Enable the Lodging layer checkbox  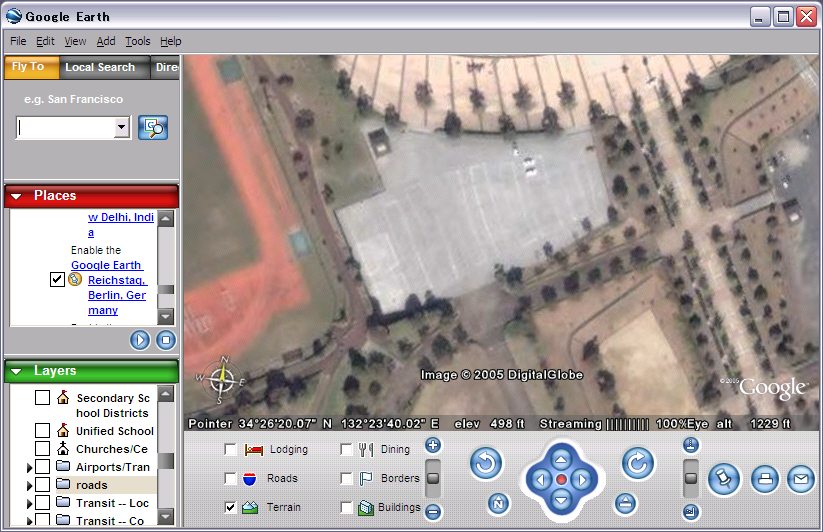(x=231, y=450)
